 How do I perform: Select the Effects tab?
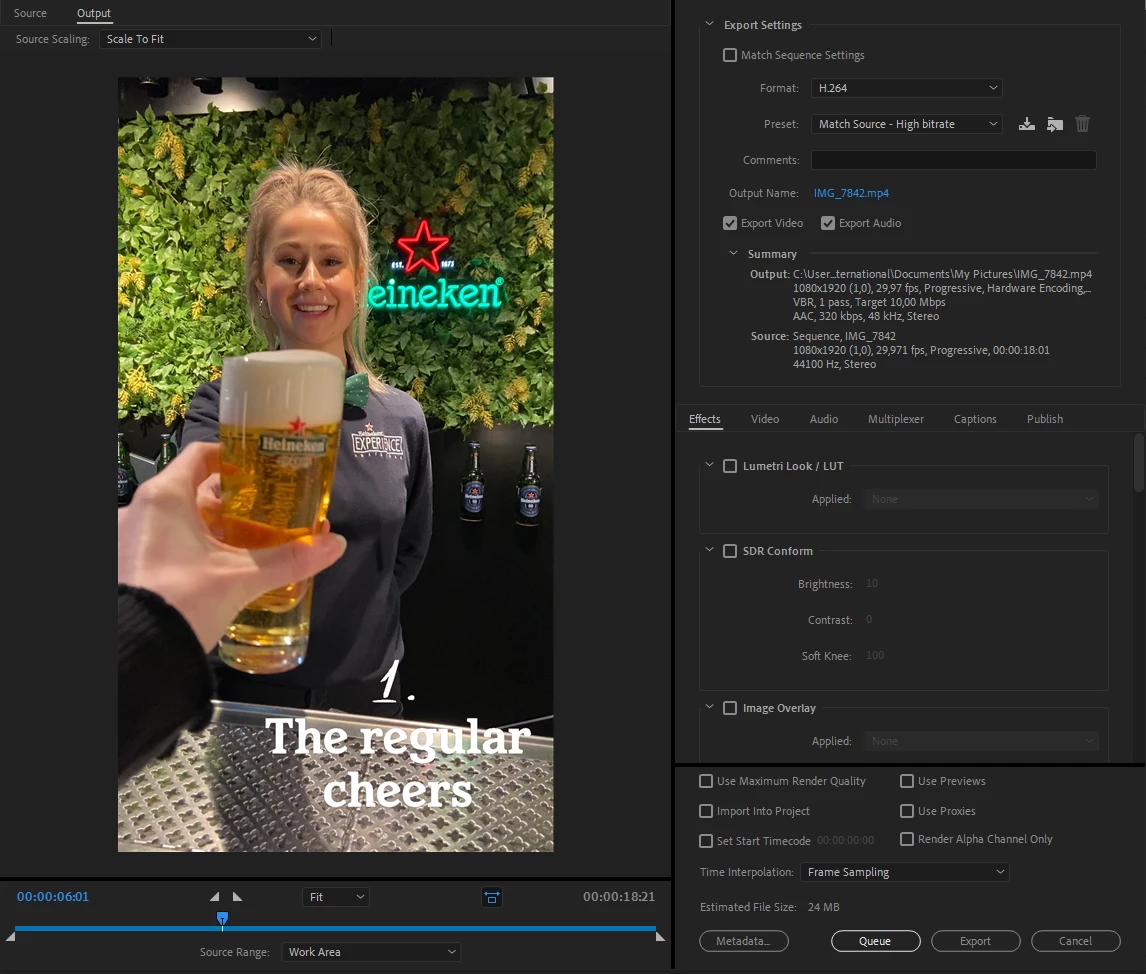[x=705, y=419]
